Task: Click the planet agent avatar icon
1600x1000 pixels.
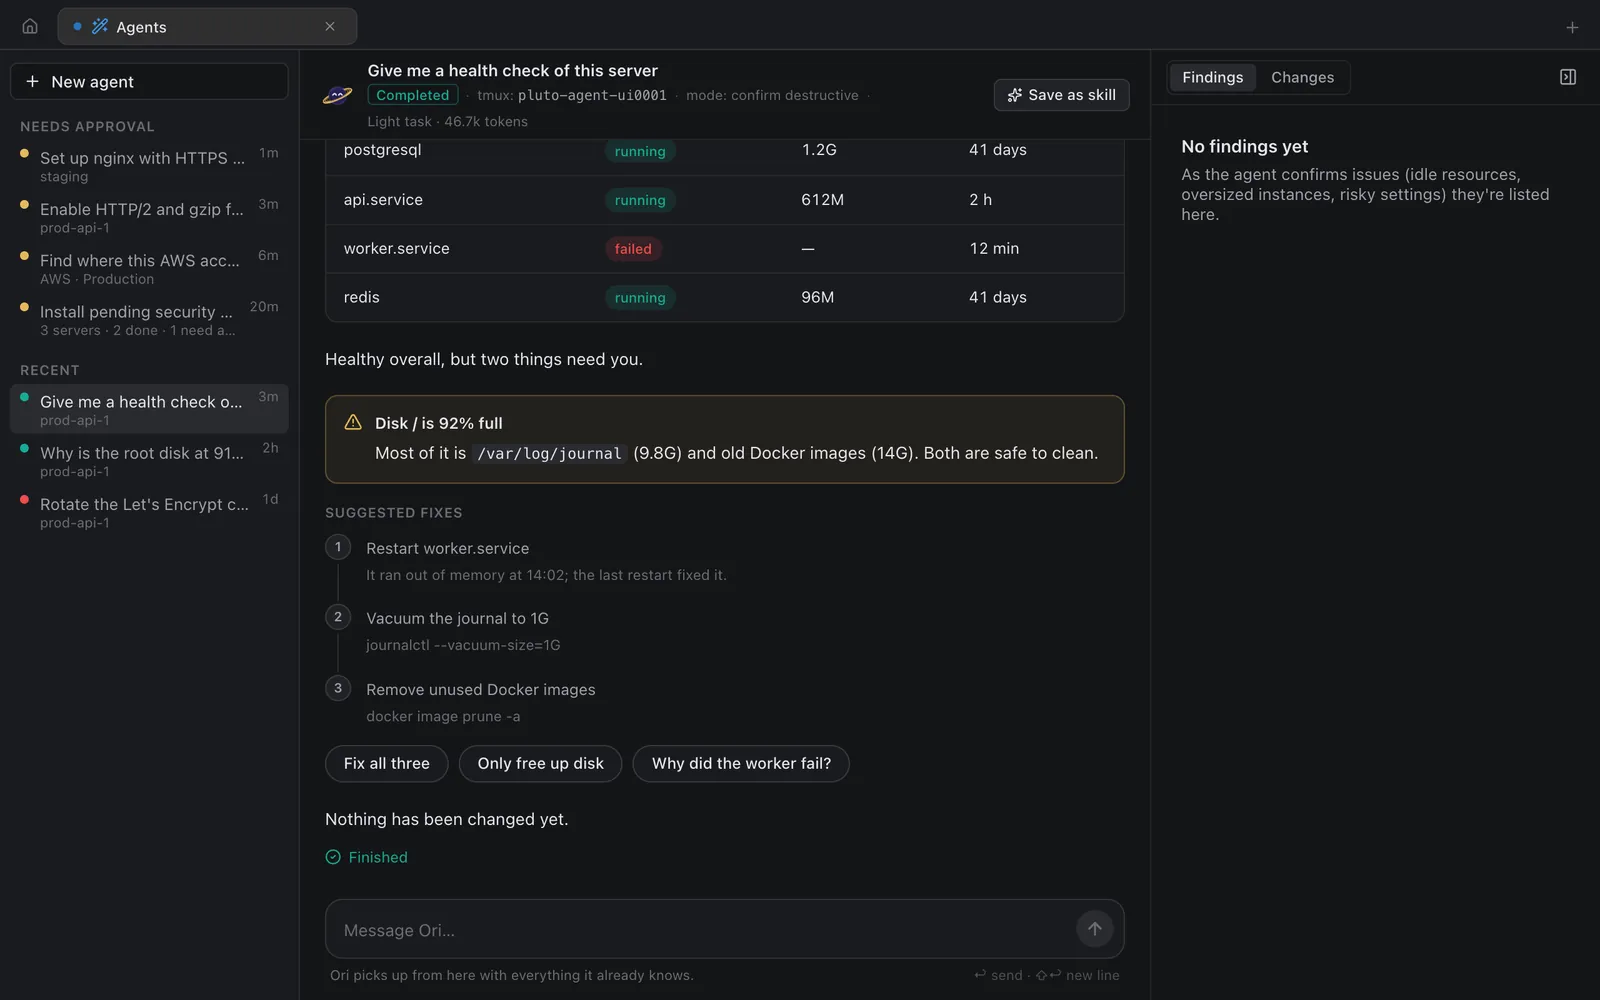Action: pos(337,95)
